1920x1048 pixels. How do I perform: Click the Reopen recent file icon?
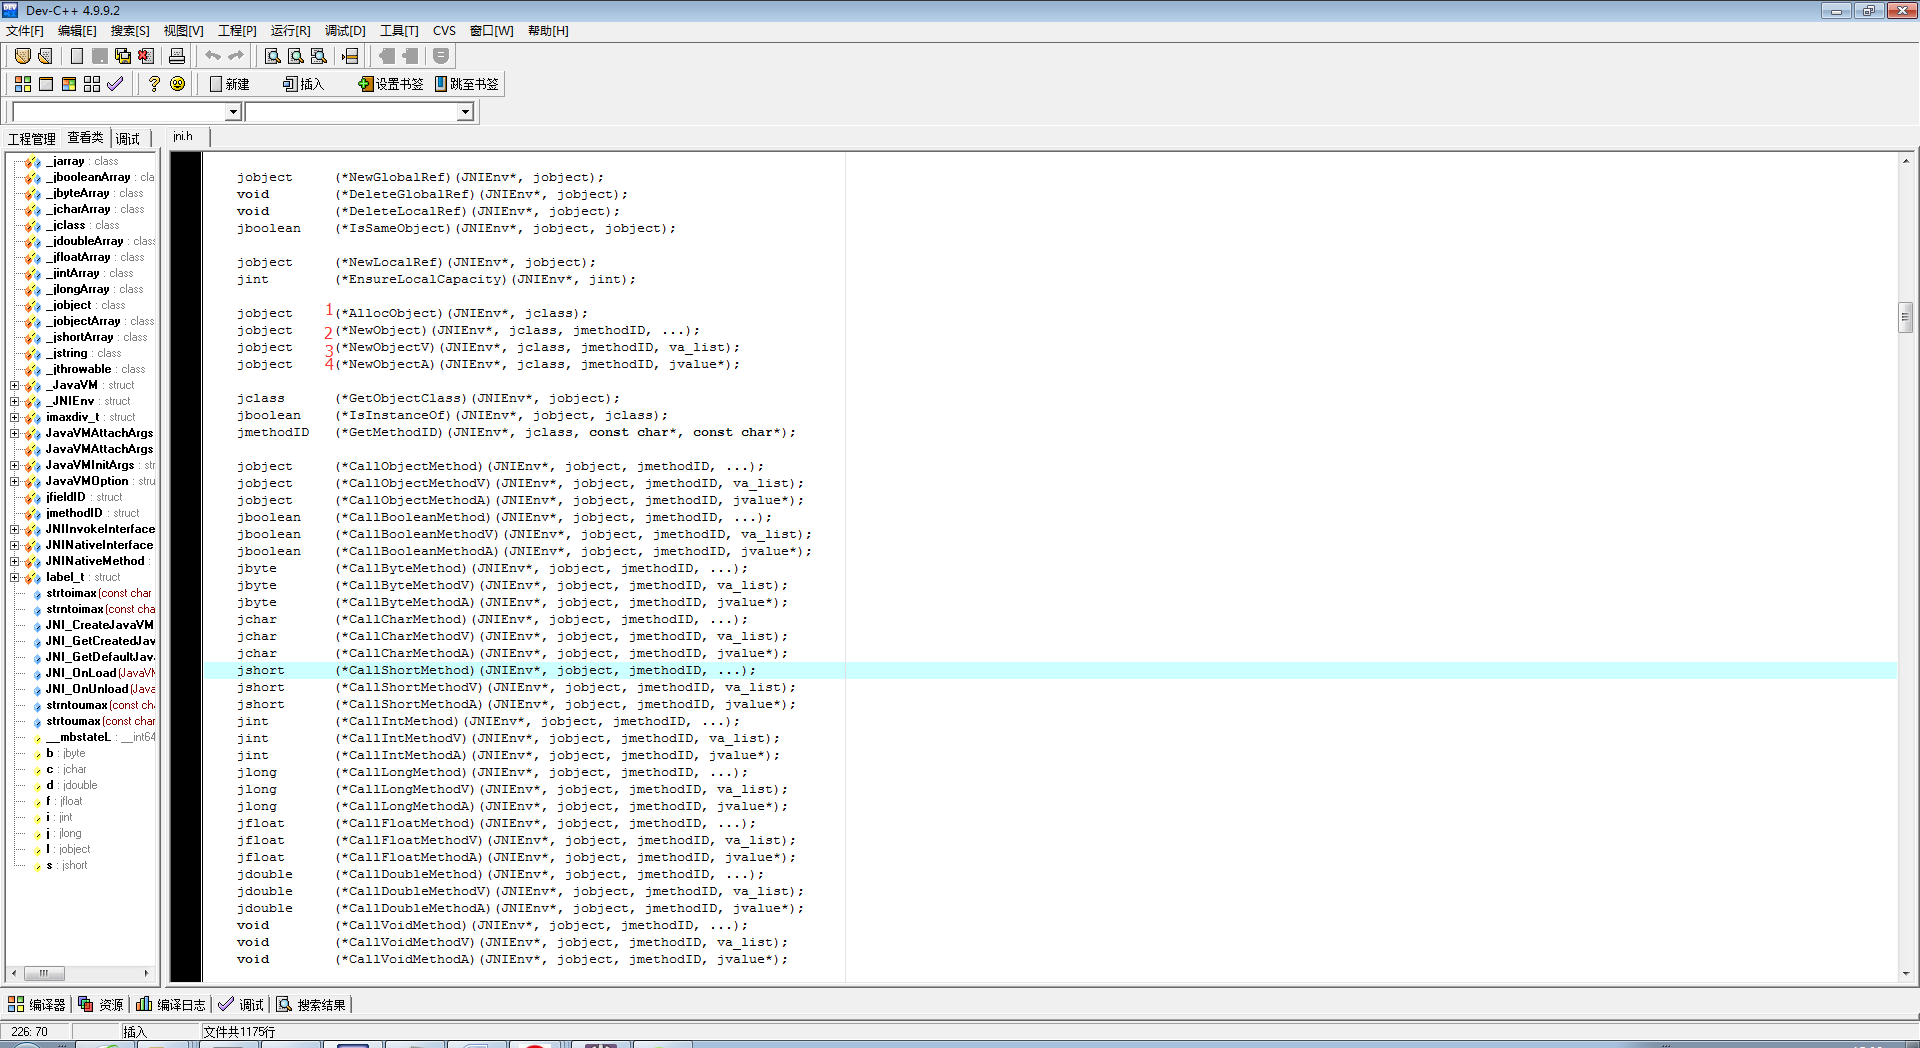[45, 56]
